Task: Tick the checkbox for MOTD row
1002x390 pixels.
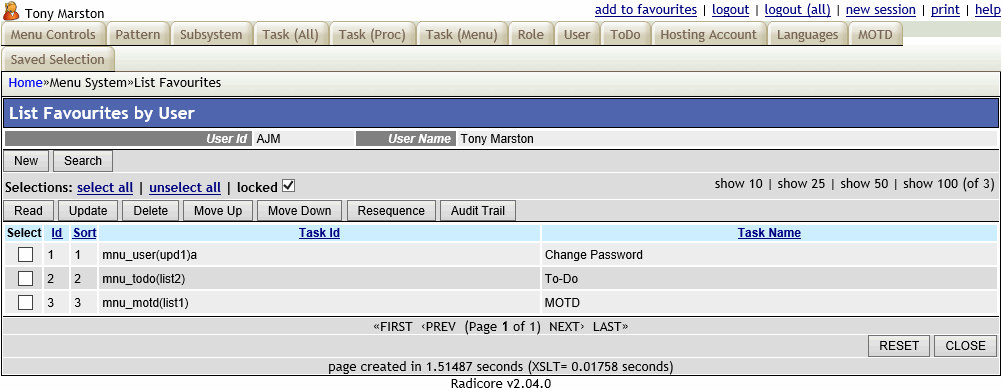Action: click(25, 302)
